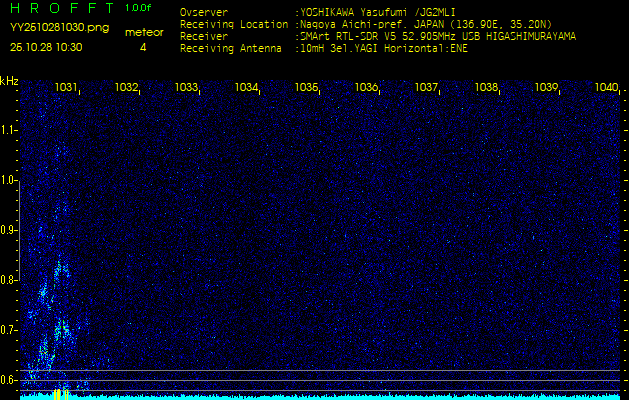The width and height of the screenshot is (629, 400).
Task: Click the 1036 time axis label
Action: pyautogui.click(x=366, y=87)
